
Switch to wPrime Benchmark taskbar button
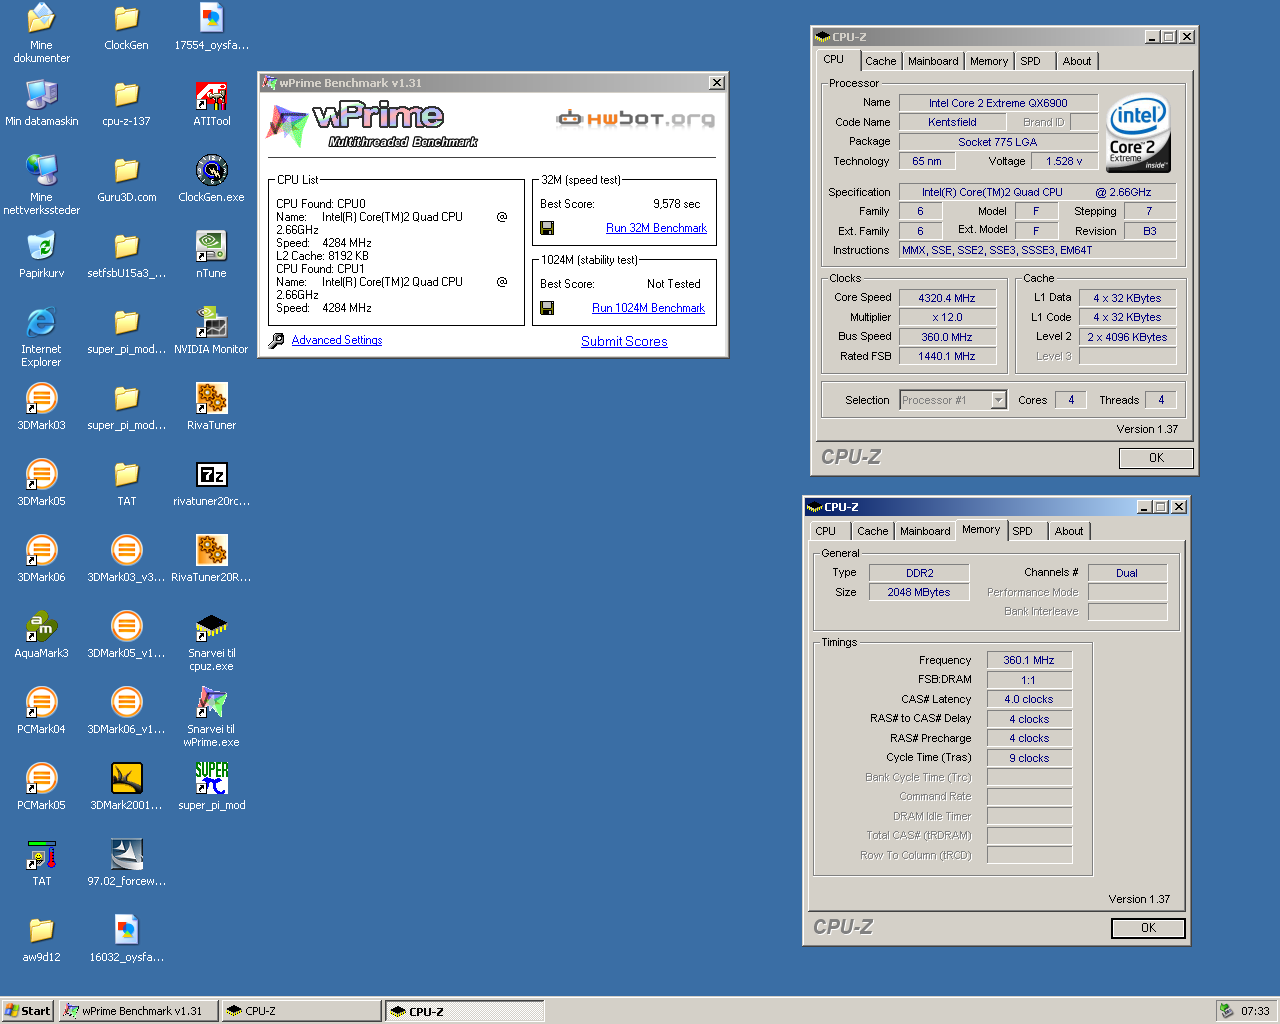click(x=138, y=1011)
